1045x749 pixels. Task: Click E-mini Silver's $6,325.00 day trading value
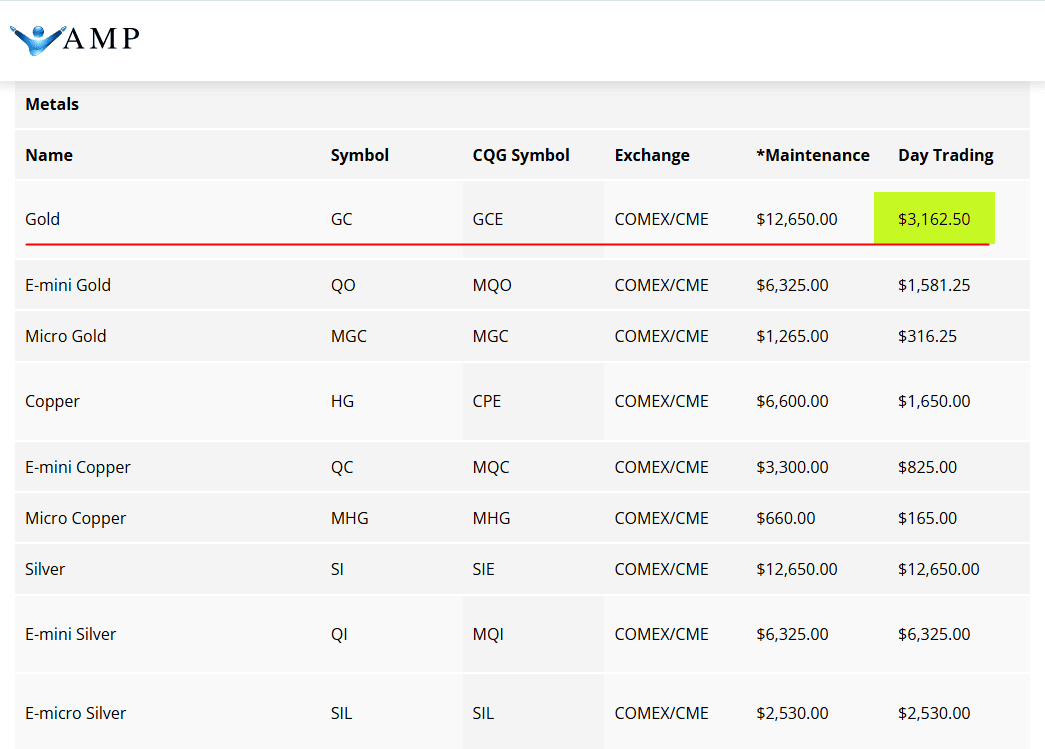pos(934,634)
